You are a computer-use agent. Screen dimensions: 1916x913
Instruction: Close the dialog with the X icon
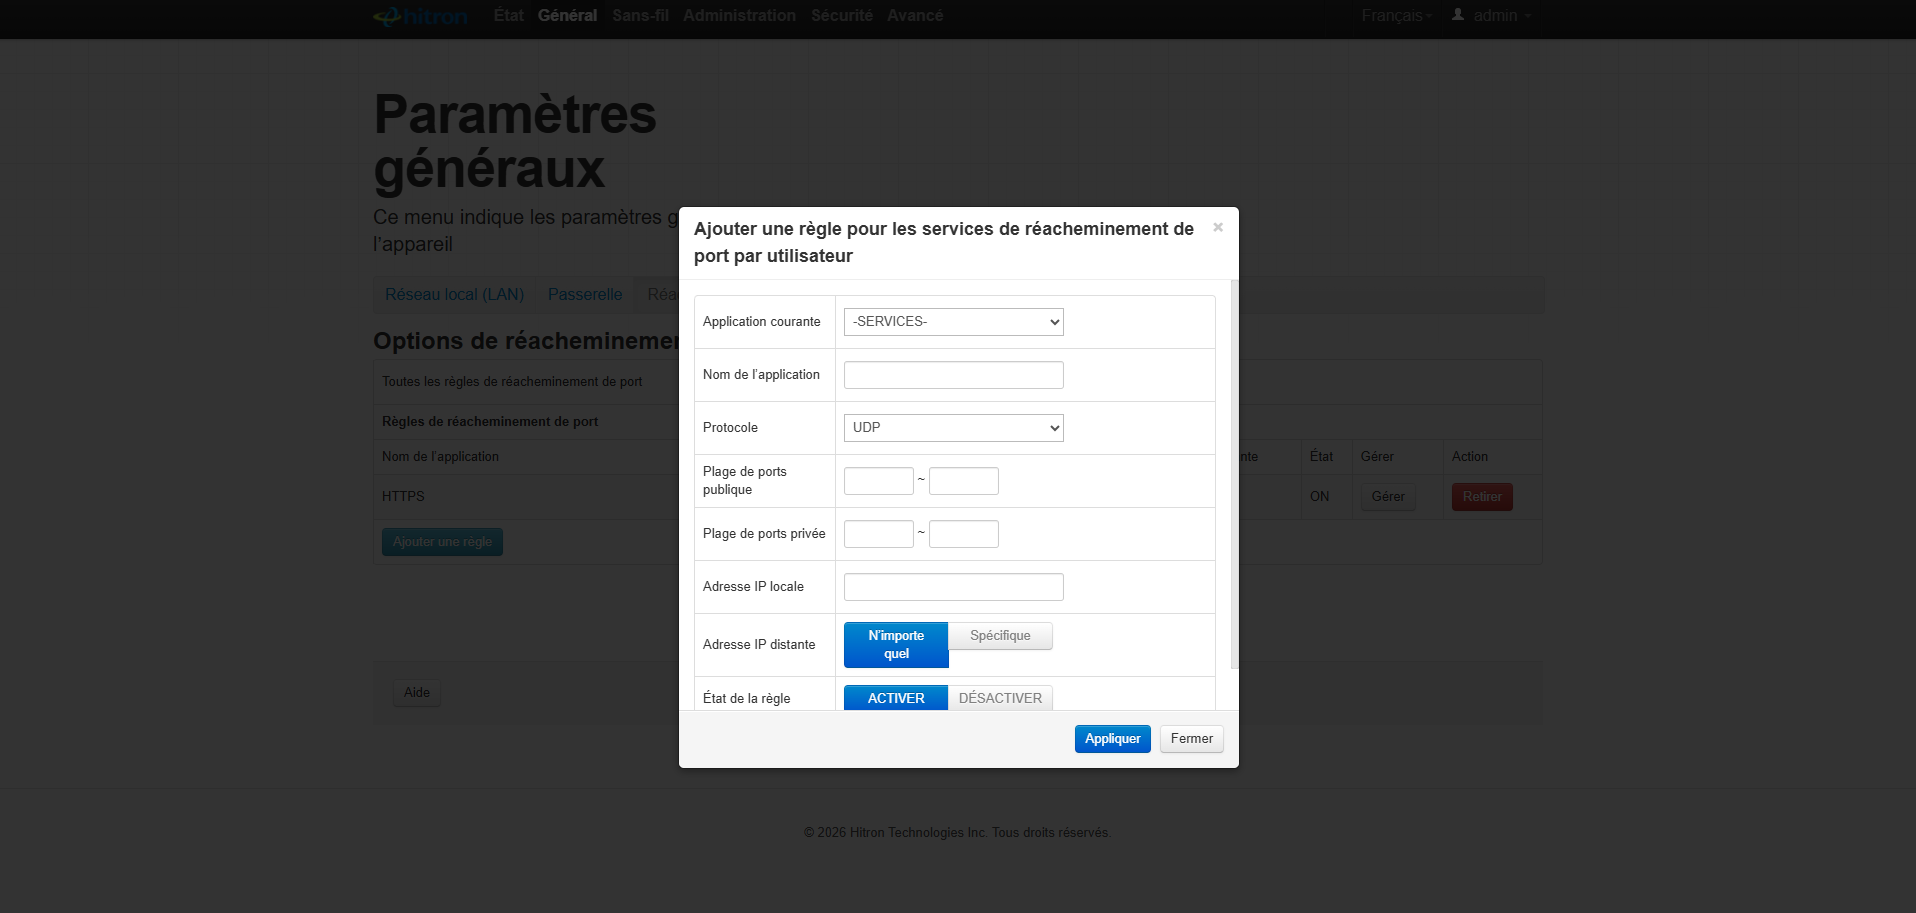pyautogui.click(x=1217, y=227)
